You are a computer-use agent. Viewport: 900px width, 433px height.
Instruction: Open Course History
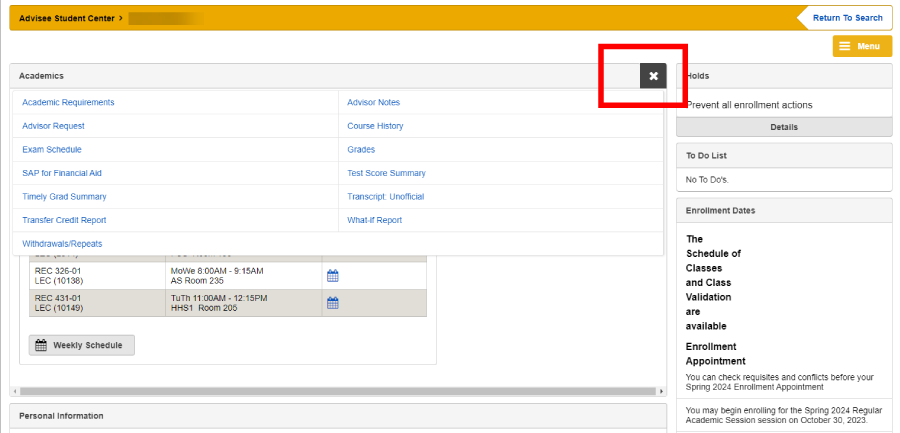point(375,126)
